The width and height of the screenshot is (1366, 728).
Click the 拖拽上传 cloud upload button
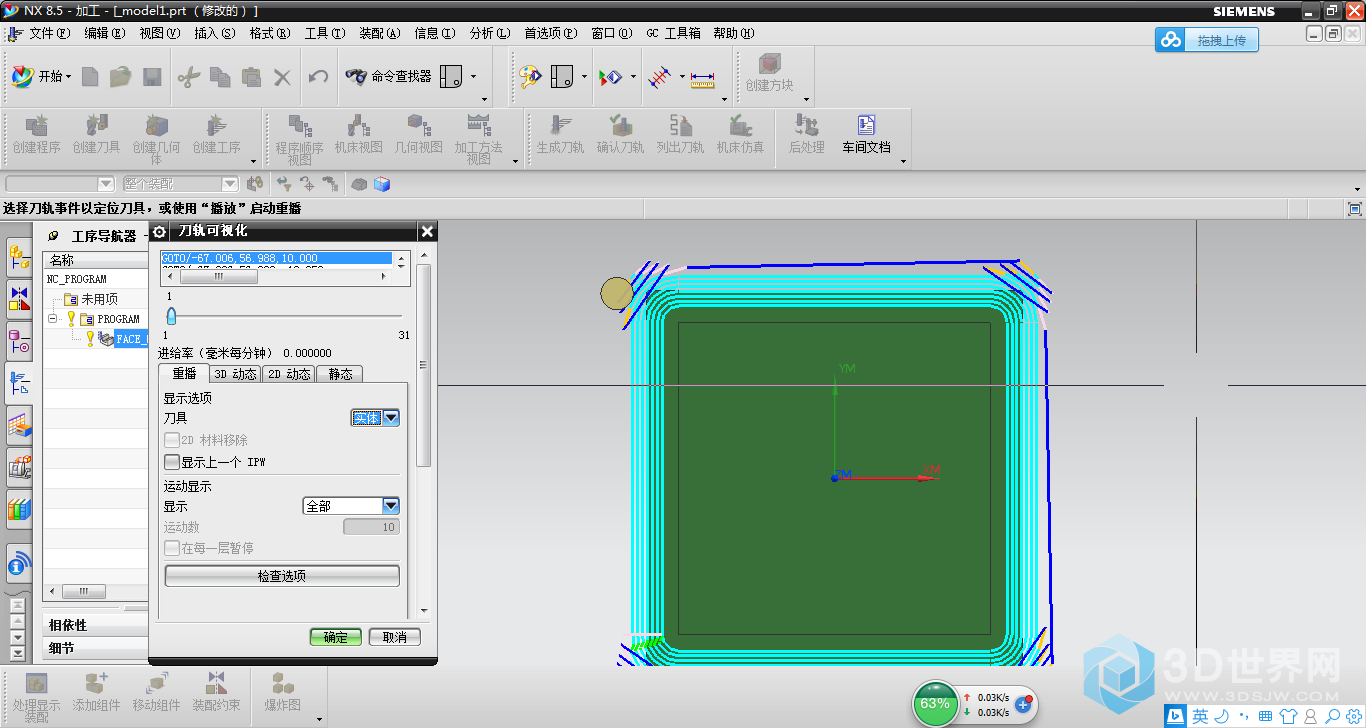(x=1207, y=40)
